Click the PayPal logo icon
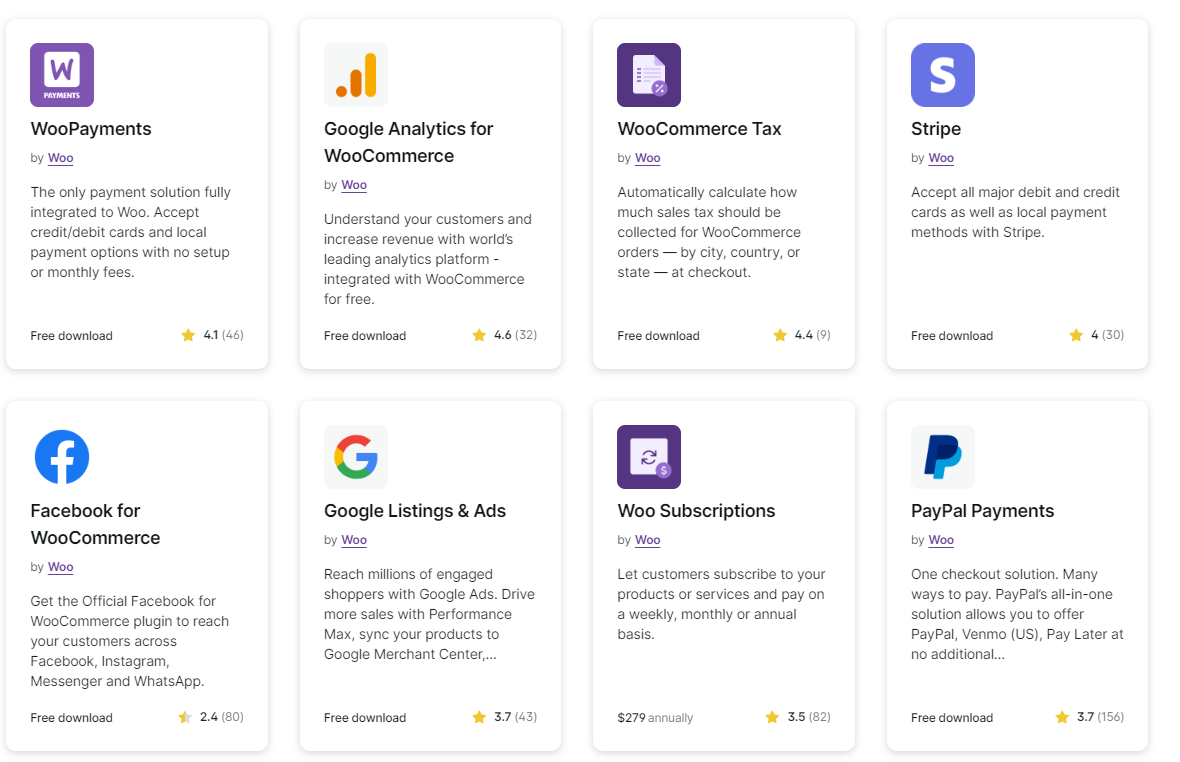 pyautogui.click(x=943, y=457)
